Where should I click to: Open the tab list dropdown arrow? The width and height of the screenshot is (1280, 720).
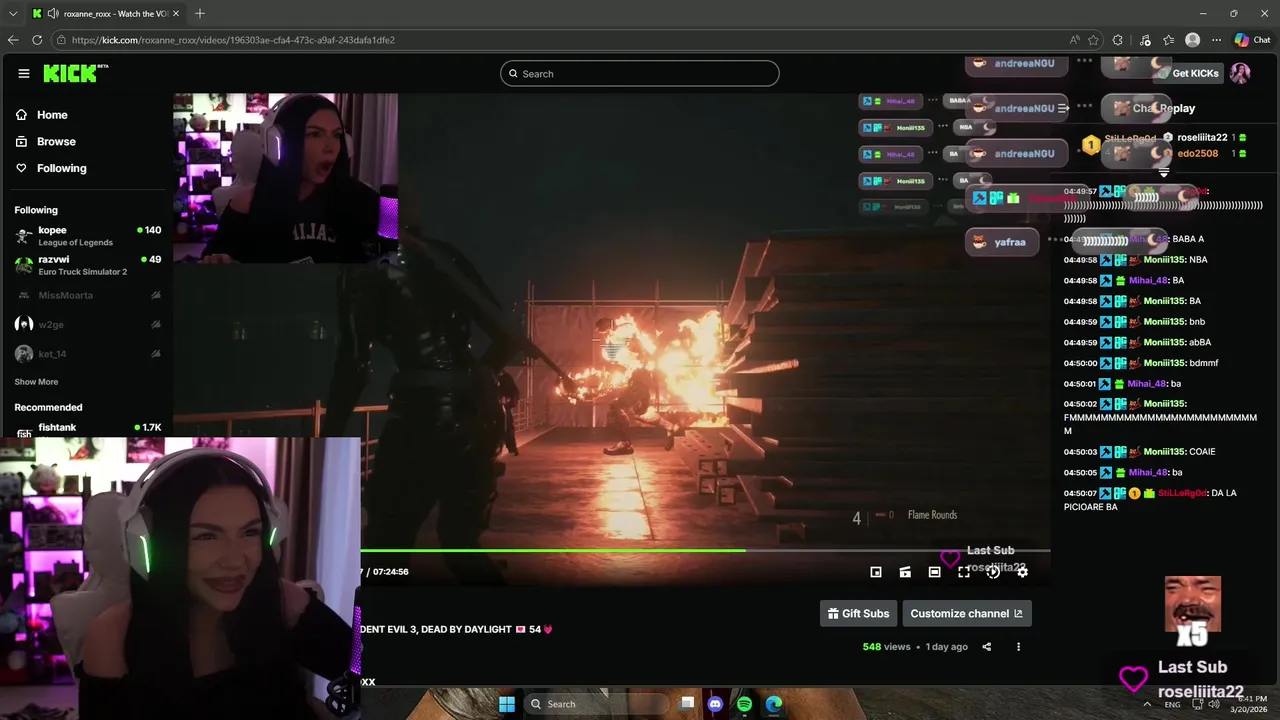coord(13,14)
